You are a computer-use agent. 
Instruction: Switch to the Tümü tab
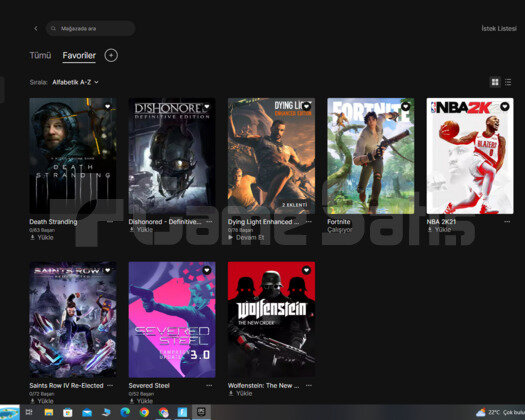tap(40, 55)
